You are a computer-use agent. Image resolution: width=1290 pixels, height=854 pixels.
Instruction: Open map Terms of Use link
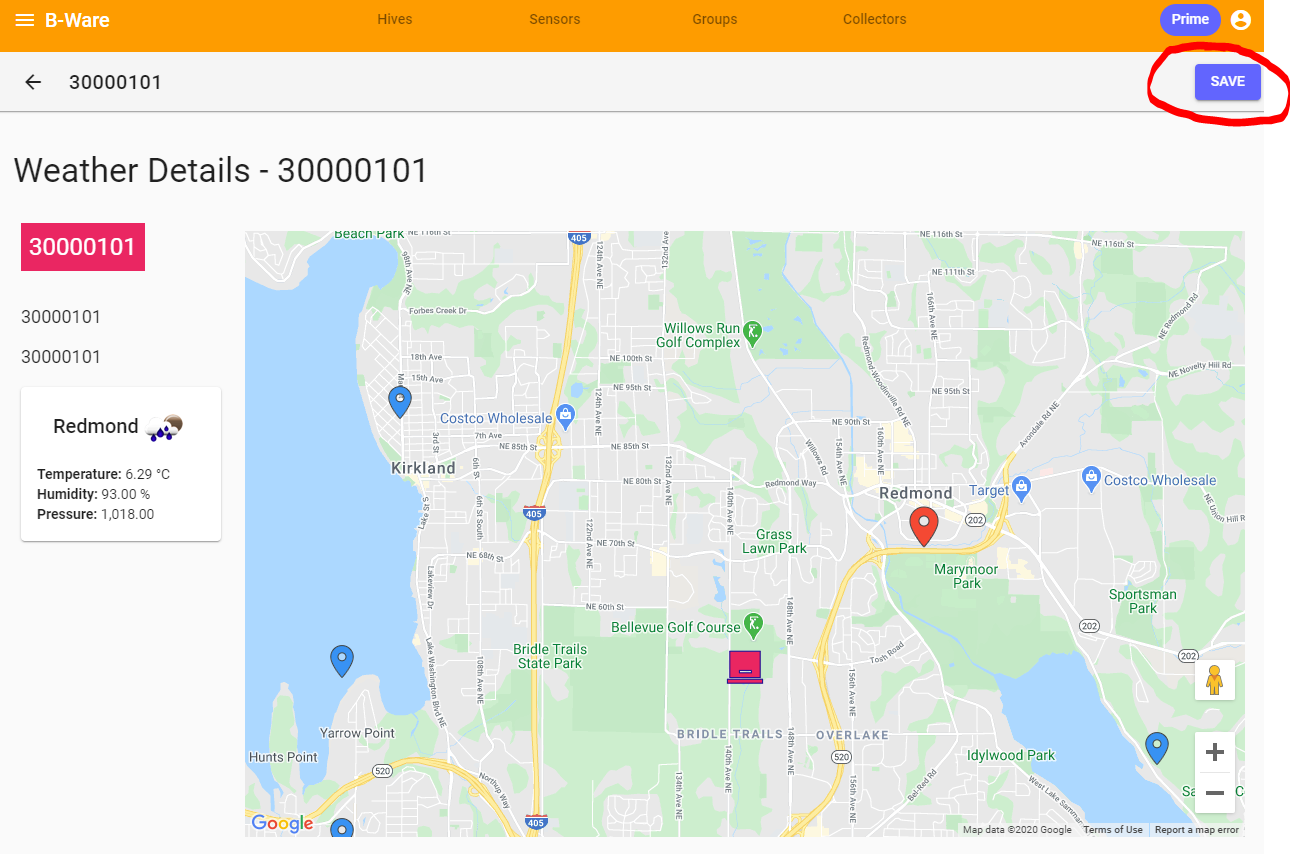click(x=1113, y=830)
